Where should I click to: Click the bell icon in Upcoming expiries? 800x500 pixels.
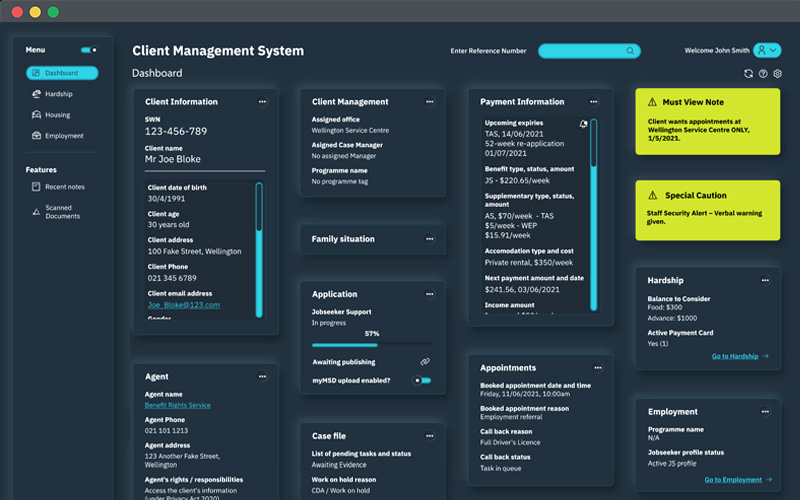583,123
